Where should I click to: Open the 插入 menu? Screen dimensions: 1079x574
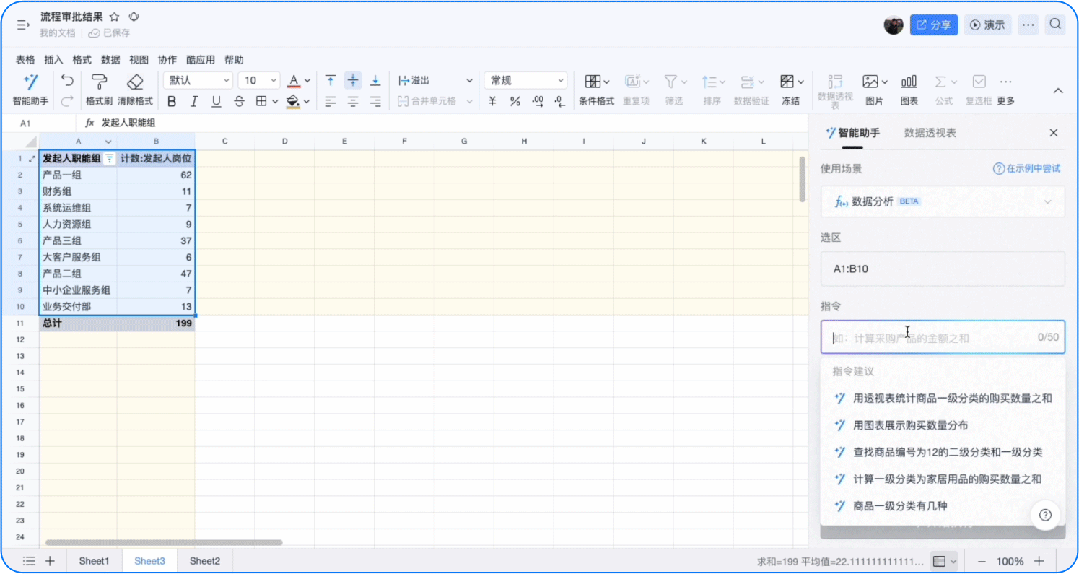53,60
